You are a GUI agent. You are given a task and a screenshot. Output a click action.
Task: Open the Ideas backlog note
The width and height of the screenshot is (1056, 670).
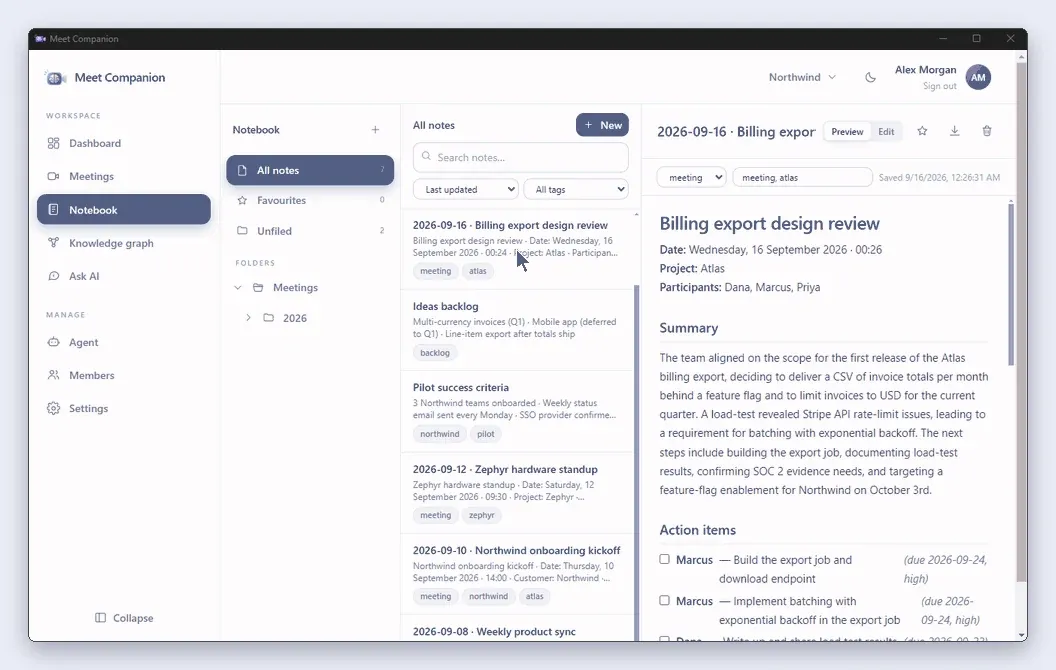click(517, 330)
